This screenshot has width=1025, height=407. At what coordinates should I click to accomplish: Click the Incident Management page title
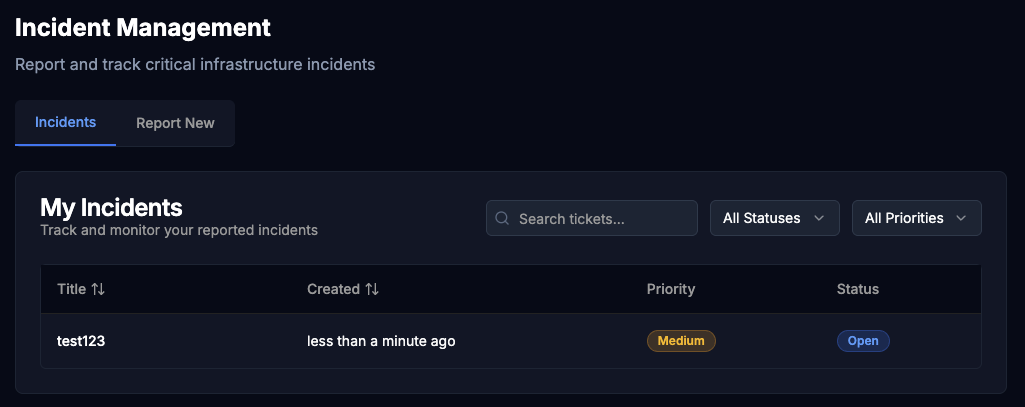[143, 27]
